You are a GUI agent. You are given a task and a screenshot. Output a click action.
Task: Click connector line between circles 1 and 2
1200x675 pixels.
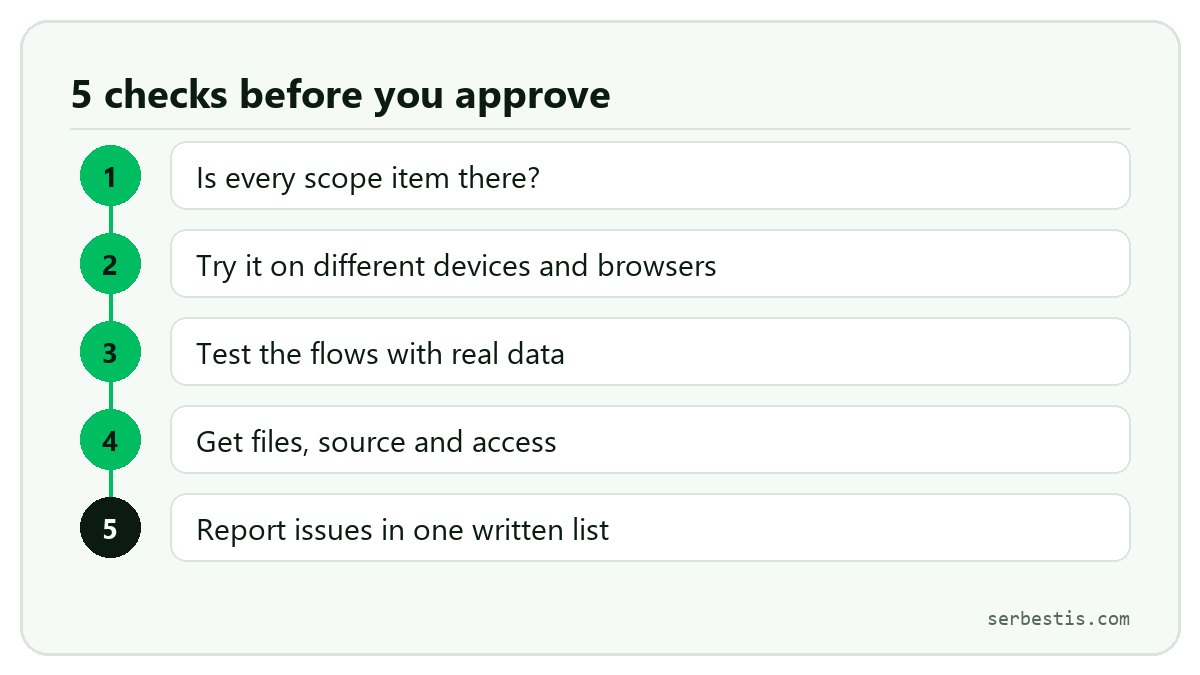[110, 220]
